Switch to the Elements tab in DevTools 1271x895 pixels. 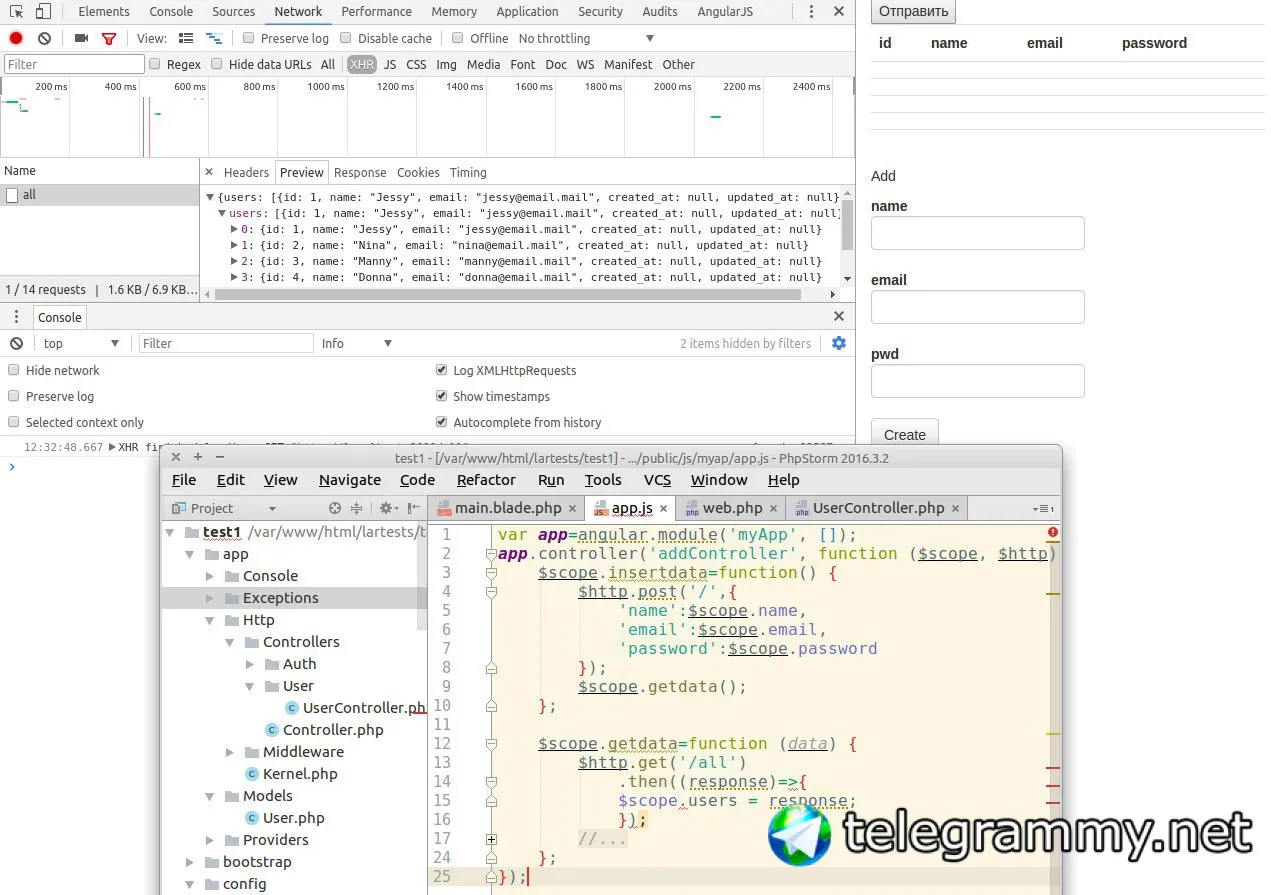point(104,11)
